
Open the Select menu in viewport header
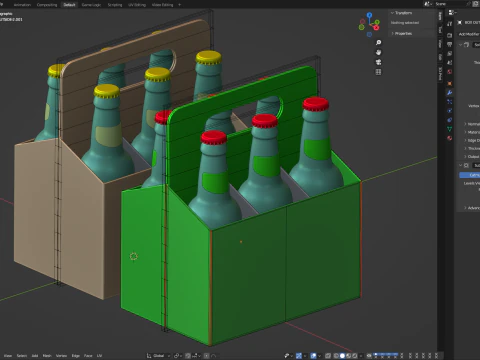coord(22,356)
